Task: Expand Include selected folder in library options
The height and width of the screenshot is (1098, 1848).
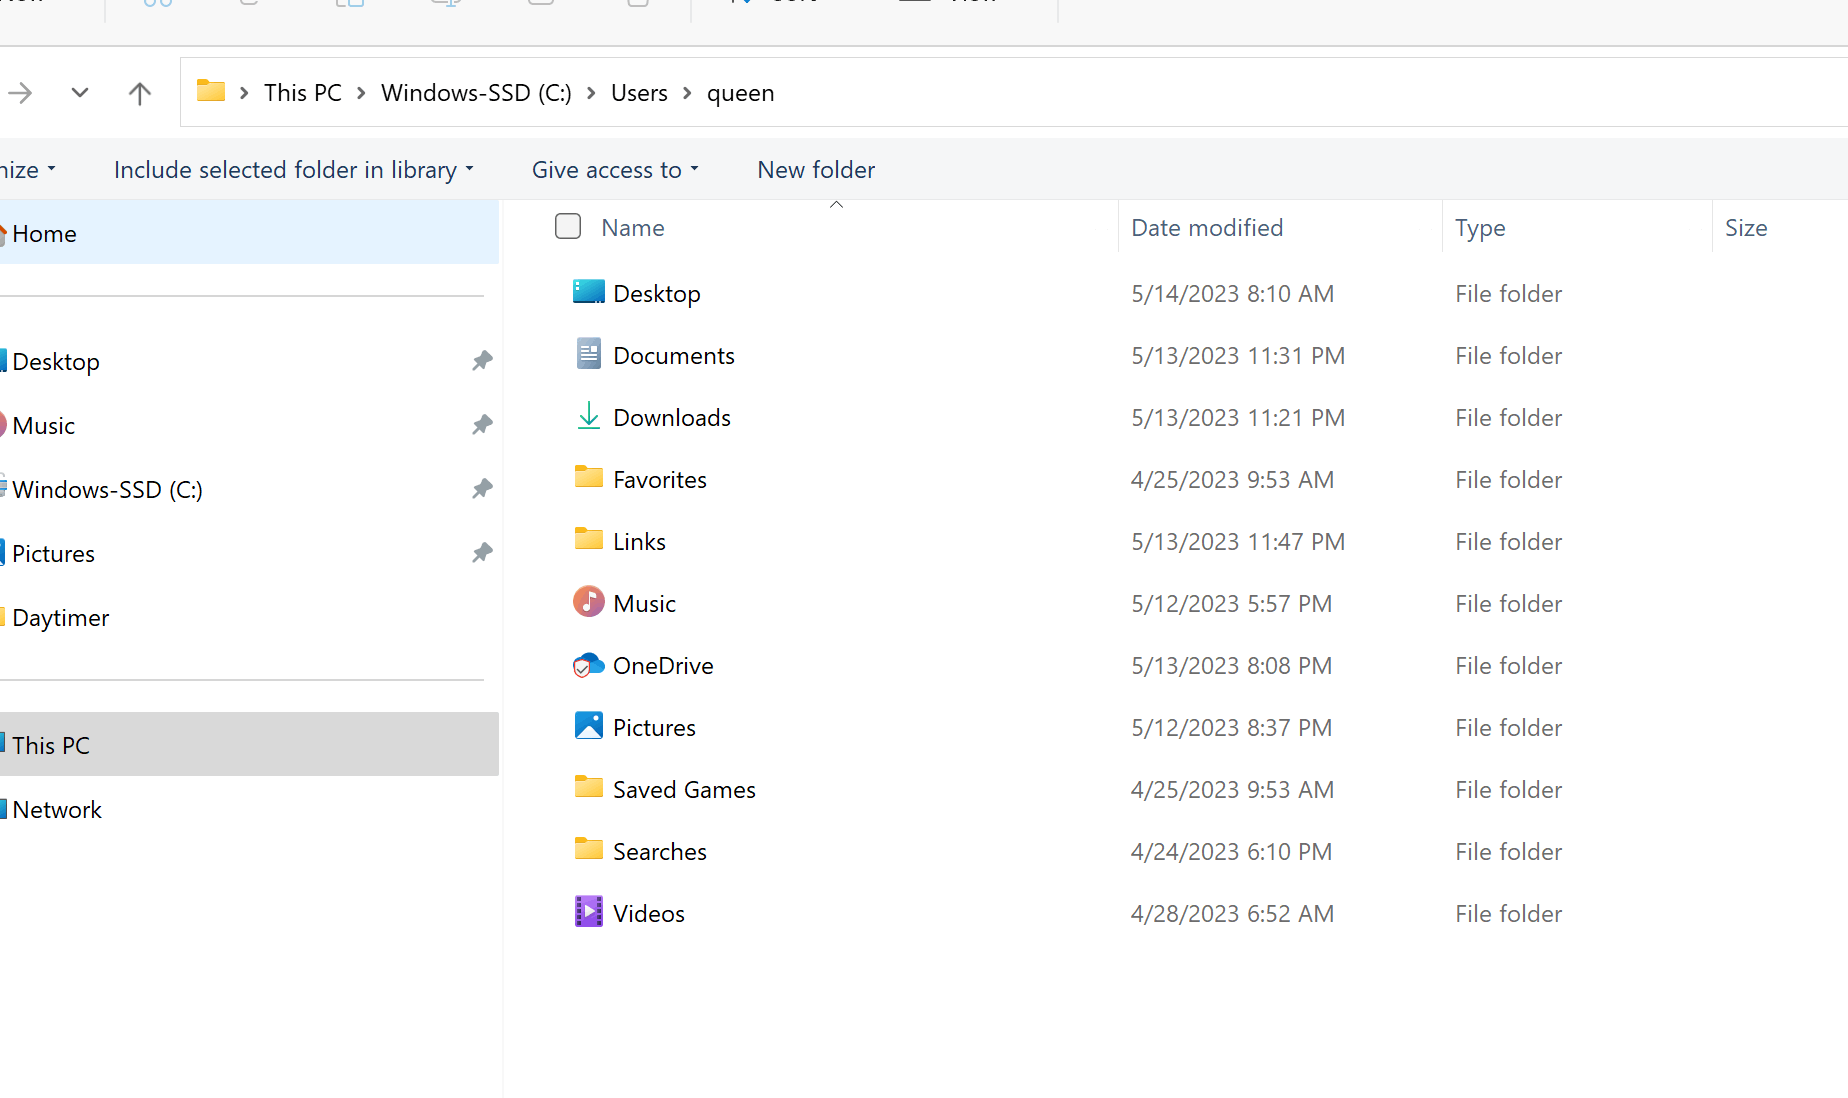Action: (x=292, y=169)
